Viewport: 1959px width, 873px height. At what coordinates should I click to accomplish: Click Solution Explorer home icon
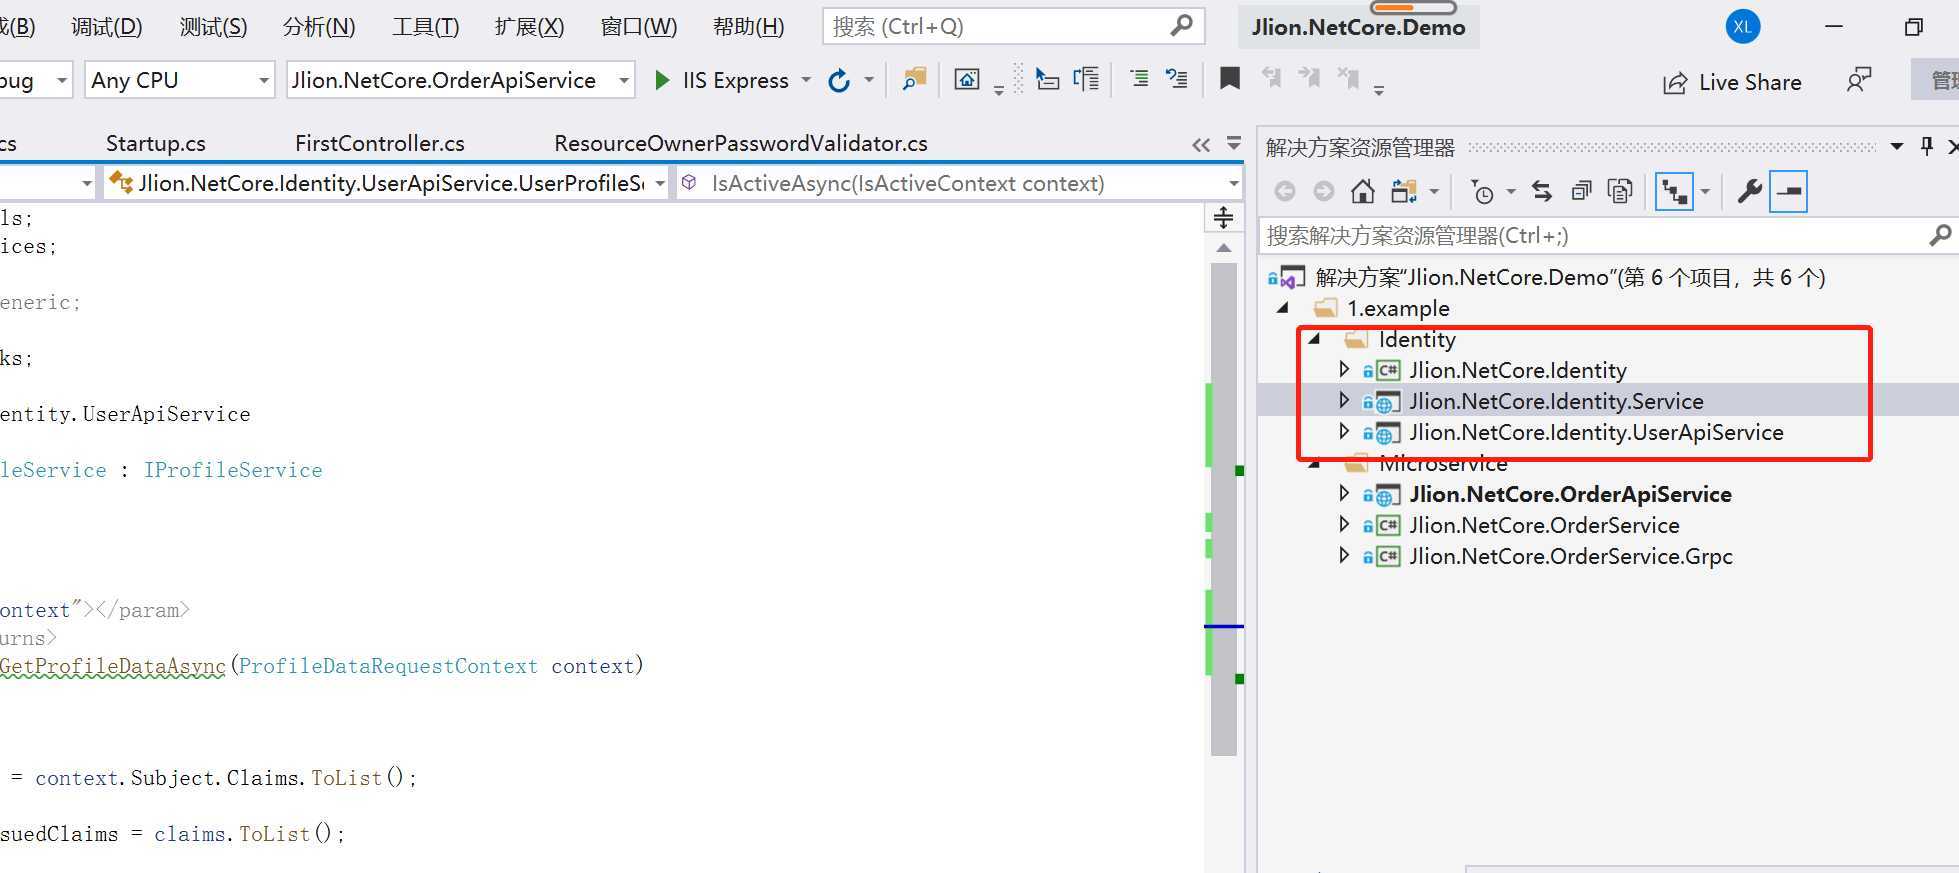pyautogui.click(x=1362, y=191)
